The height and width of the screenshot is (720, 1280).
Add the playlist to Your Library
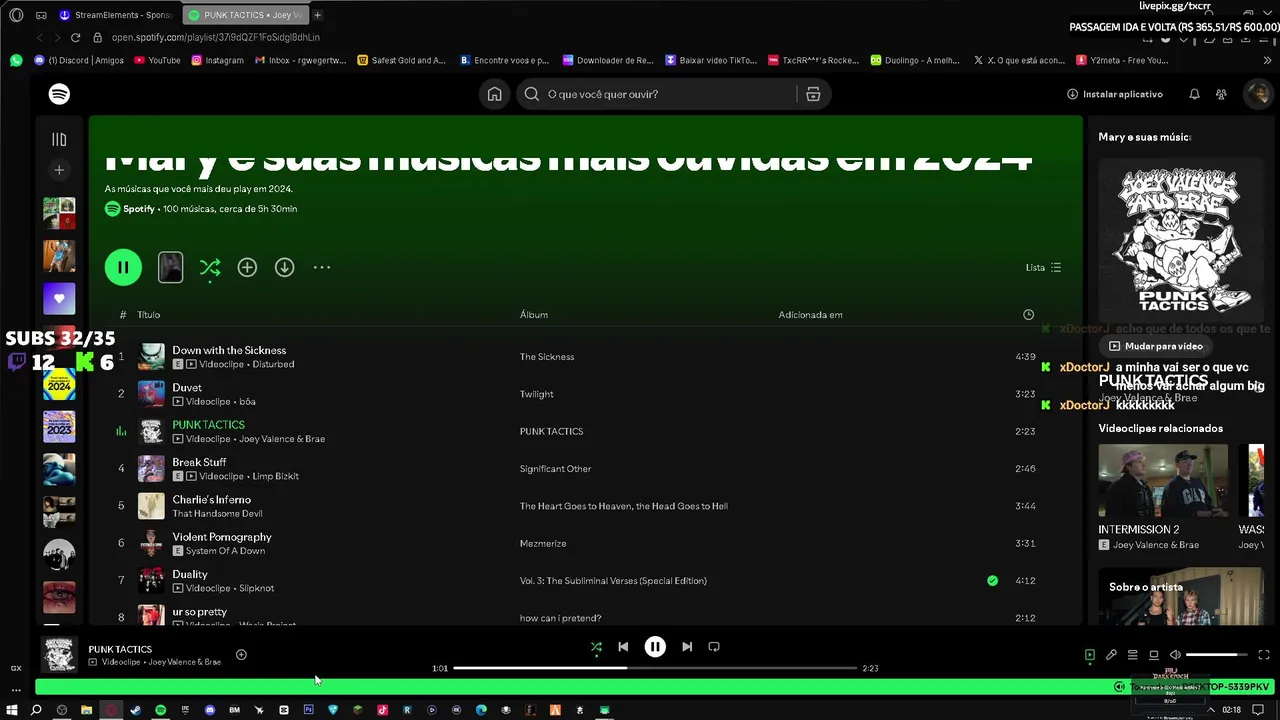(x=247, y=267)
